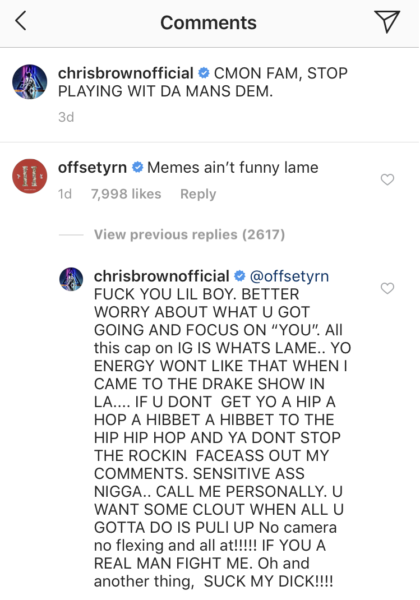Open chrisbrownofficial avatar beside the caption
This screenshot has width=420, height=600.
pyautogui.click(x=30, y=82)
